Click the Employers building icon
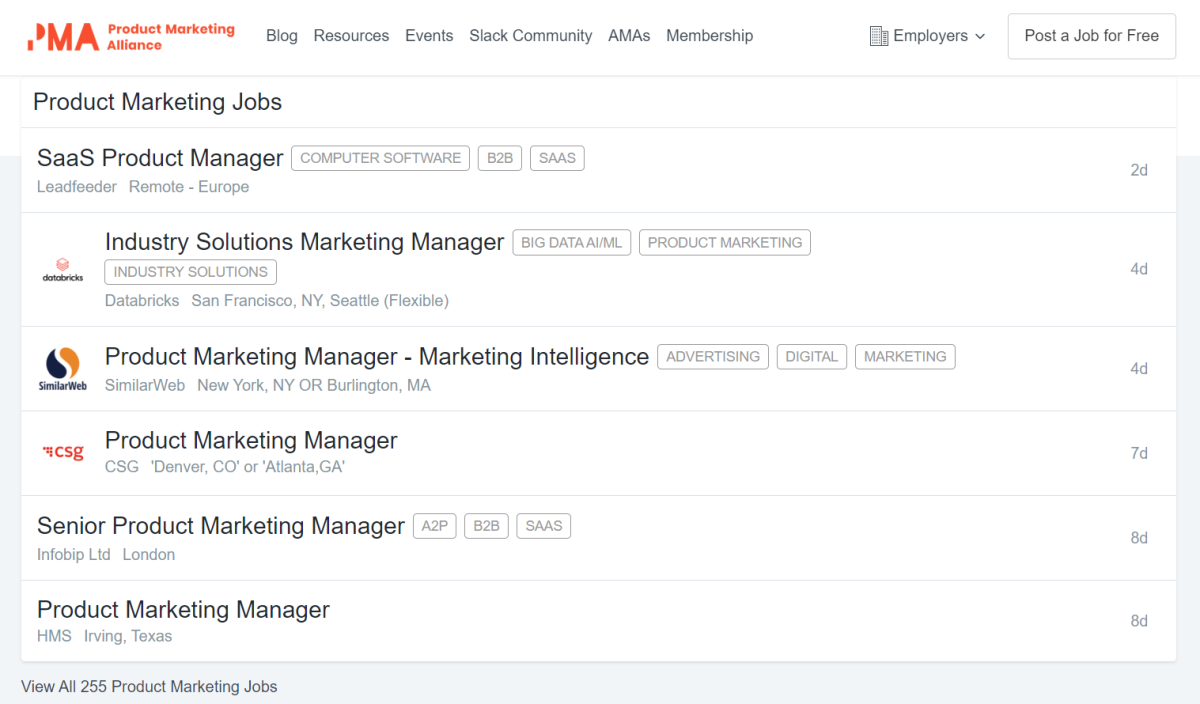Image resolution: width=1200 pixels, height=704 pixels. point(879,36)
